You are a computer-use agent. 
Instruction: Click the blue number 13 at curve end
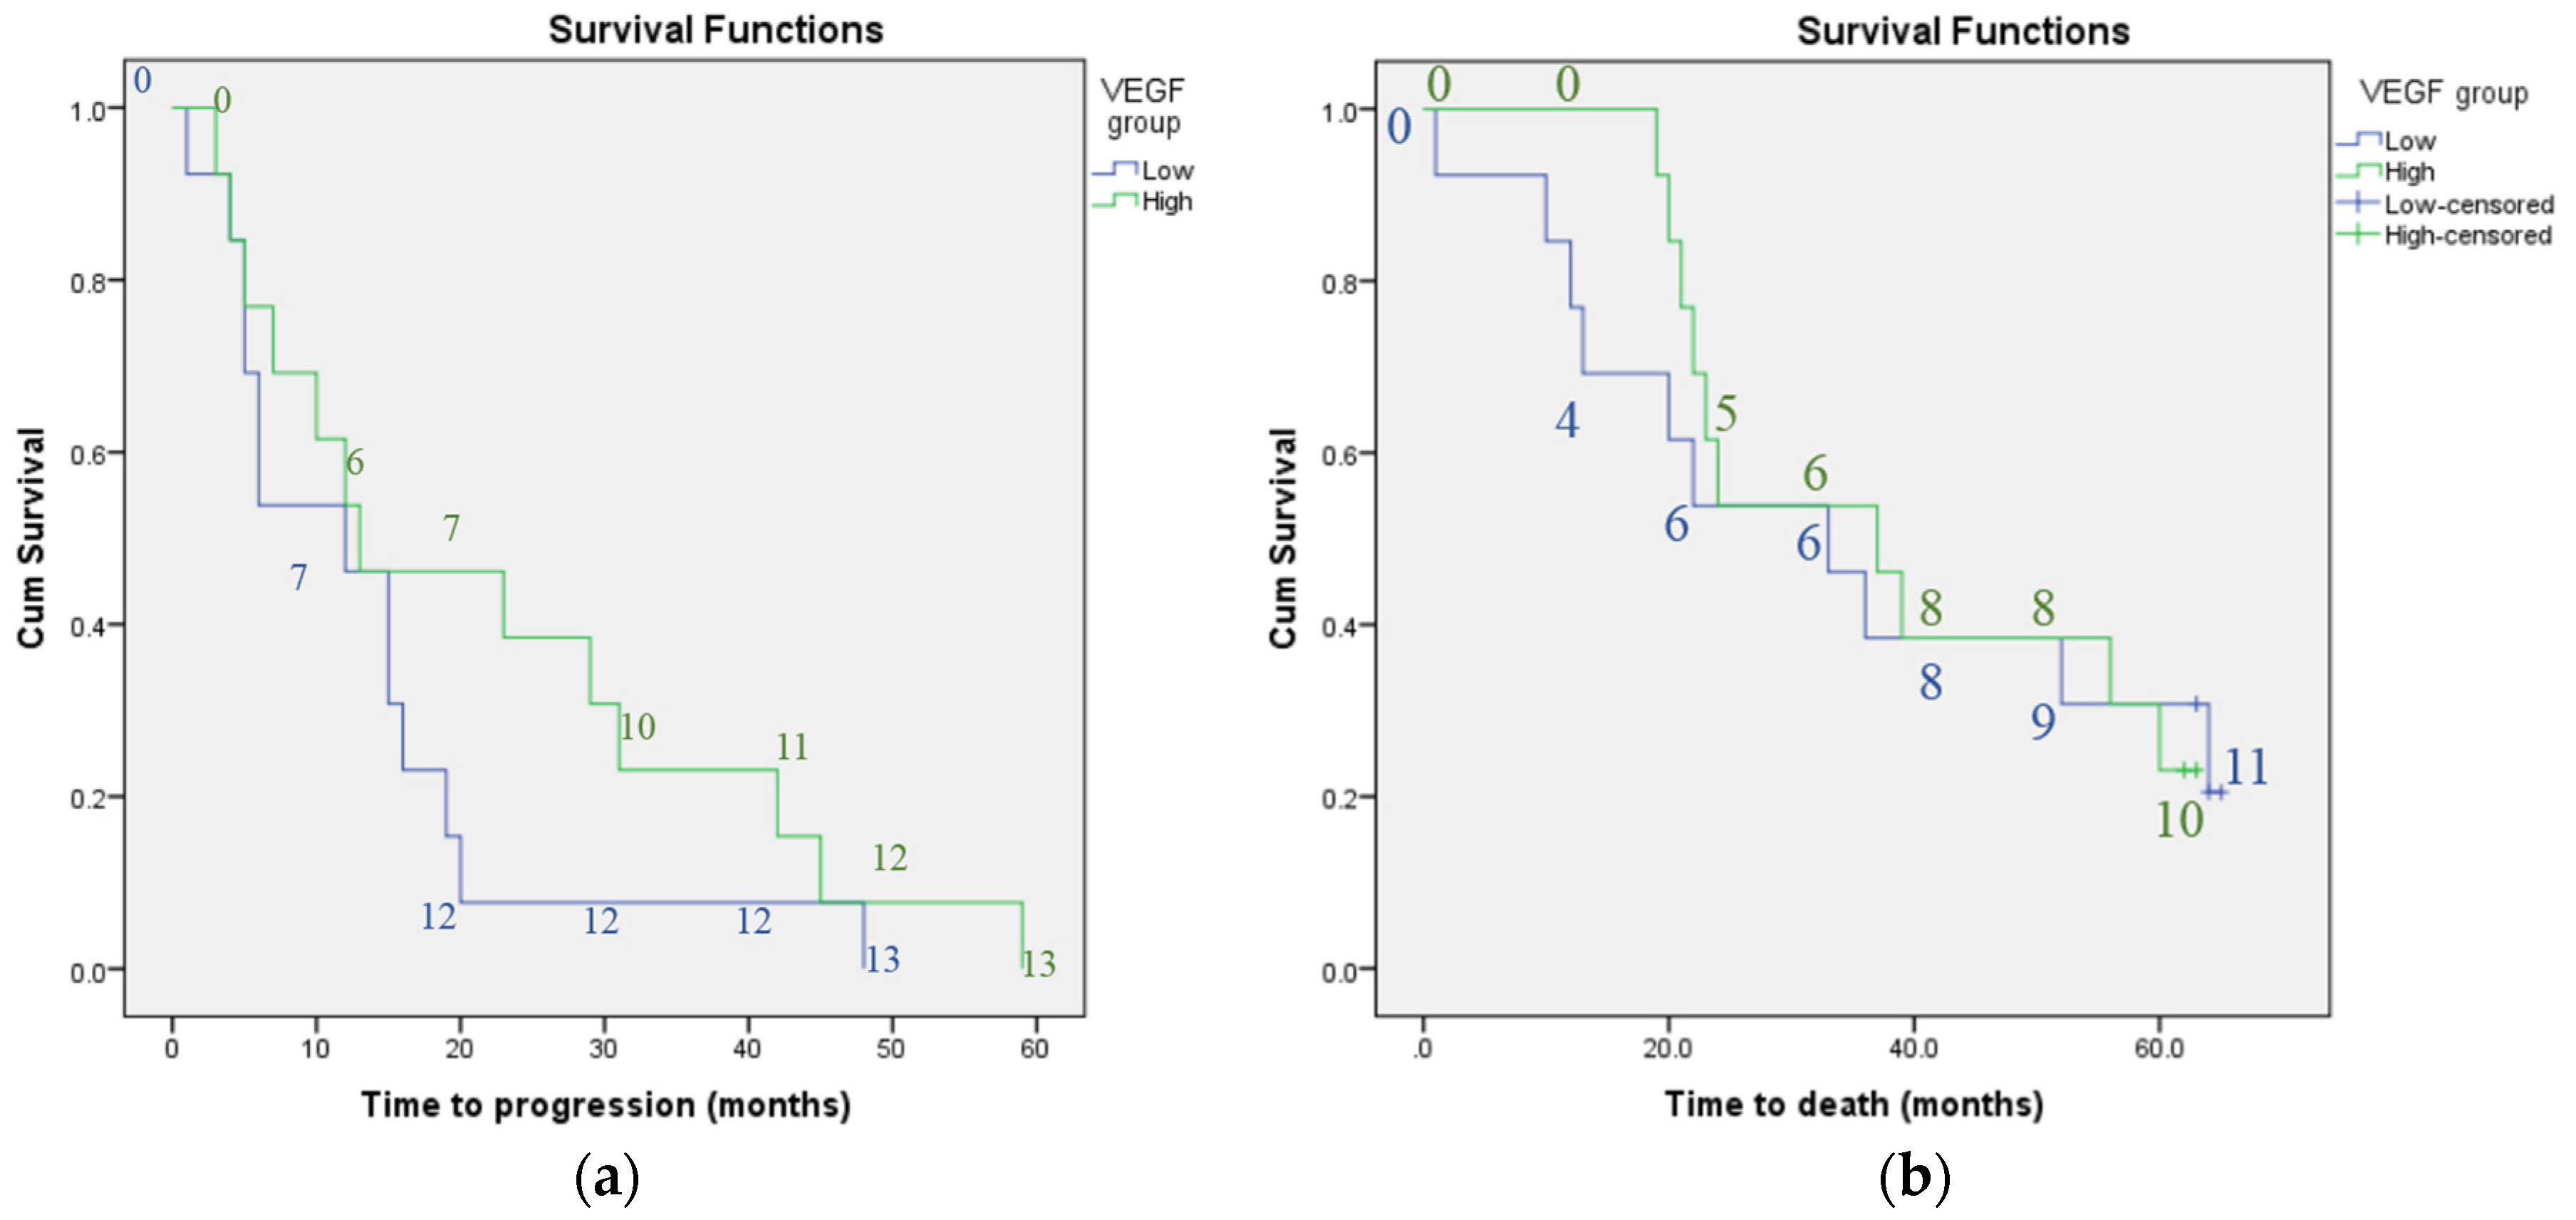pyautogui.click(x=882, y=960)
